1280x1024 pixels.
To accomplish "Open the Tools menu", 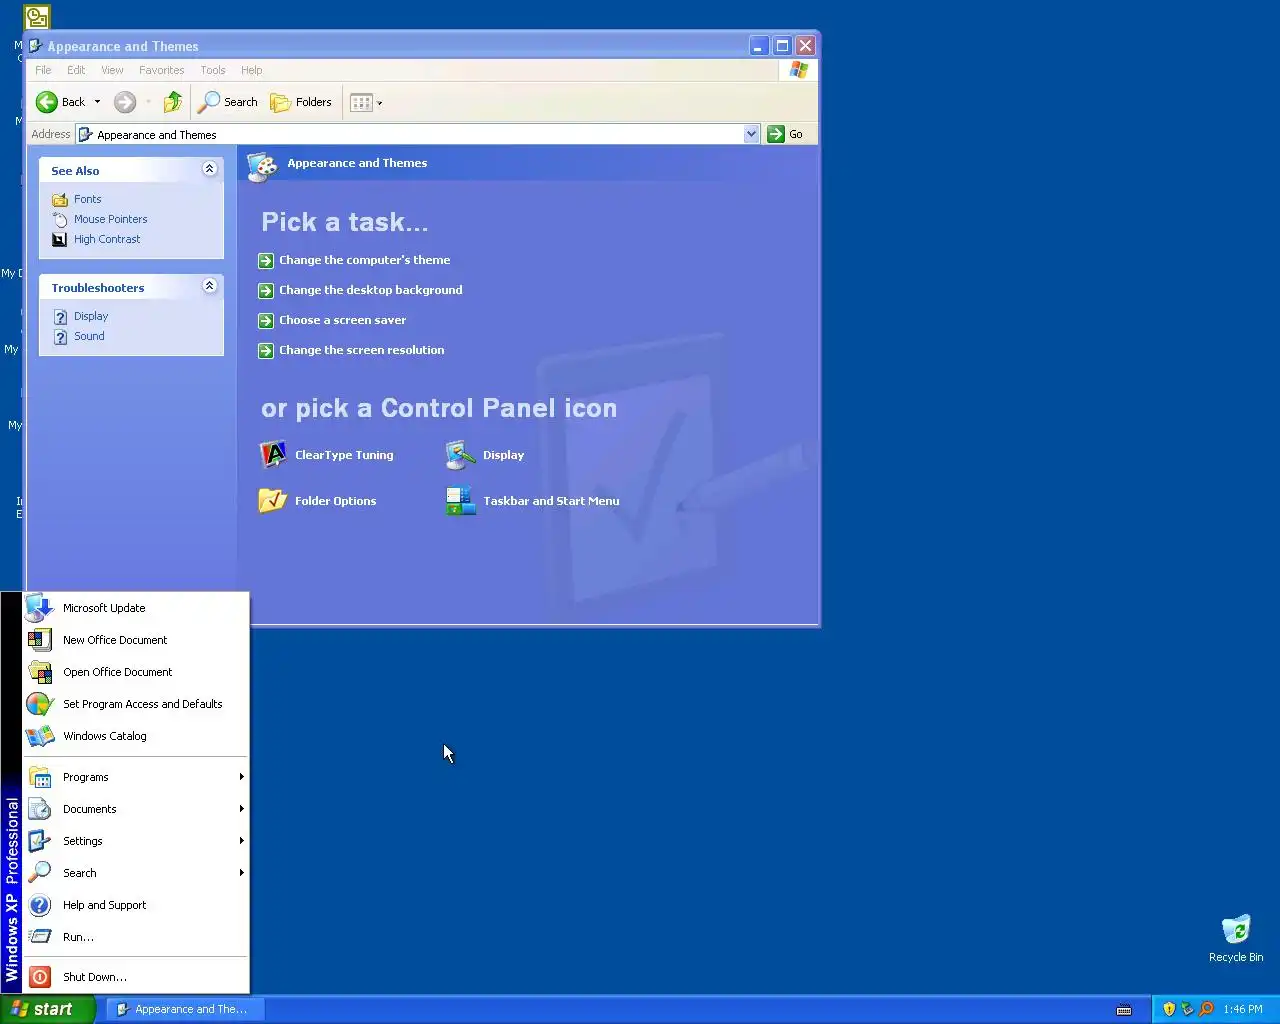I will click(x=213, y=70).
